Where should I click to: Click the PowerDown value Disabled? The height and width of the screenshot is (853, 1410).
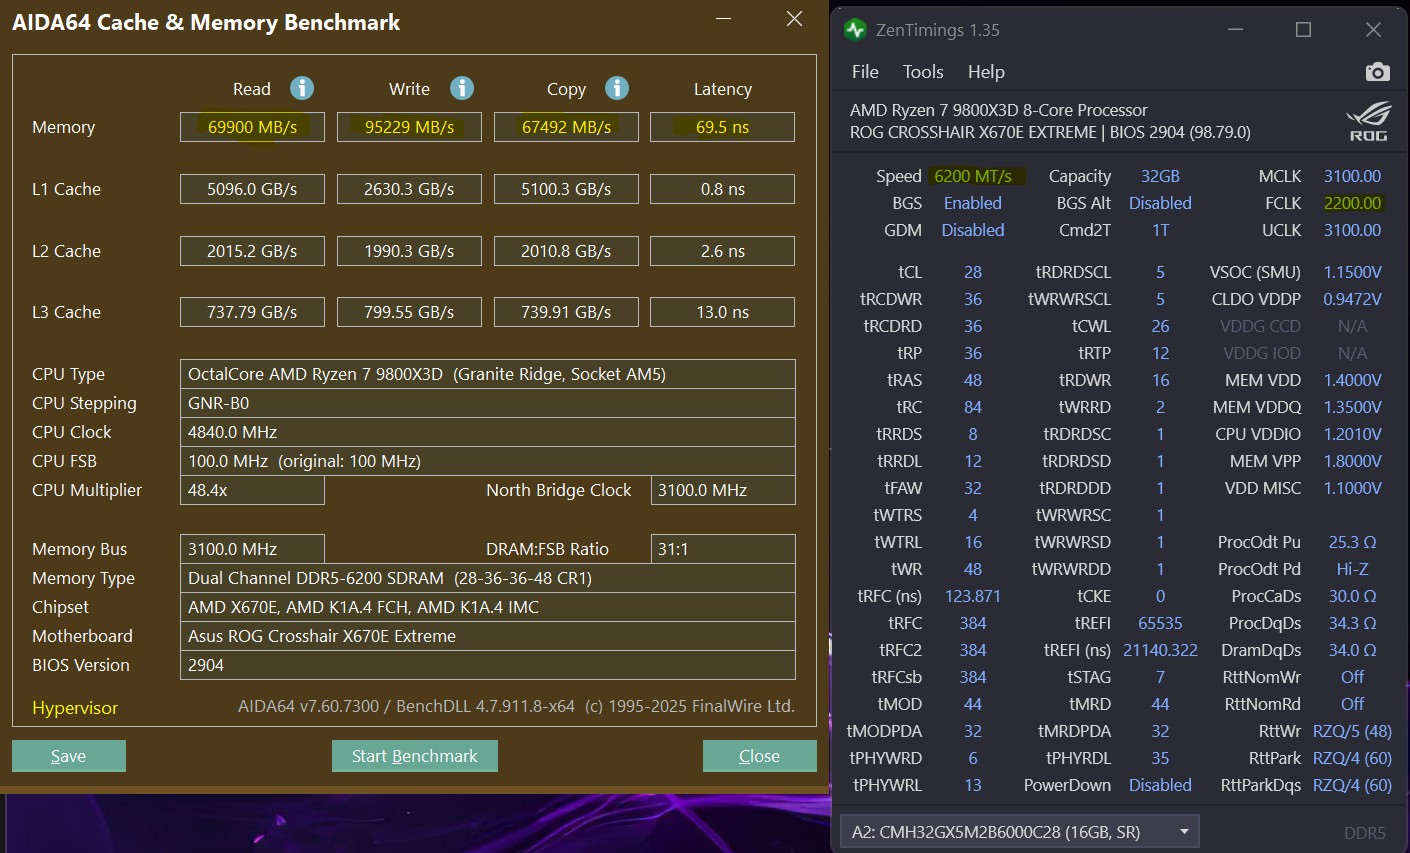pos(1160,785)
